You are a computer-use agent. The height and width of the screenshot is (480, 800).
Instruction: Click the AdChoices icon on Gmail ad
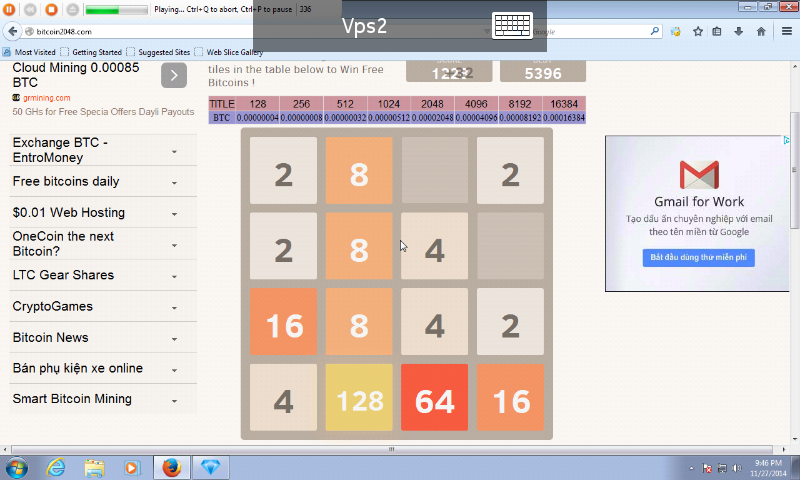[786, 140]
